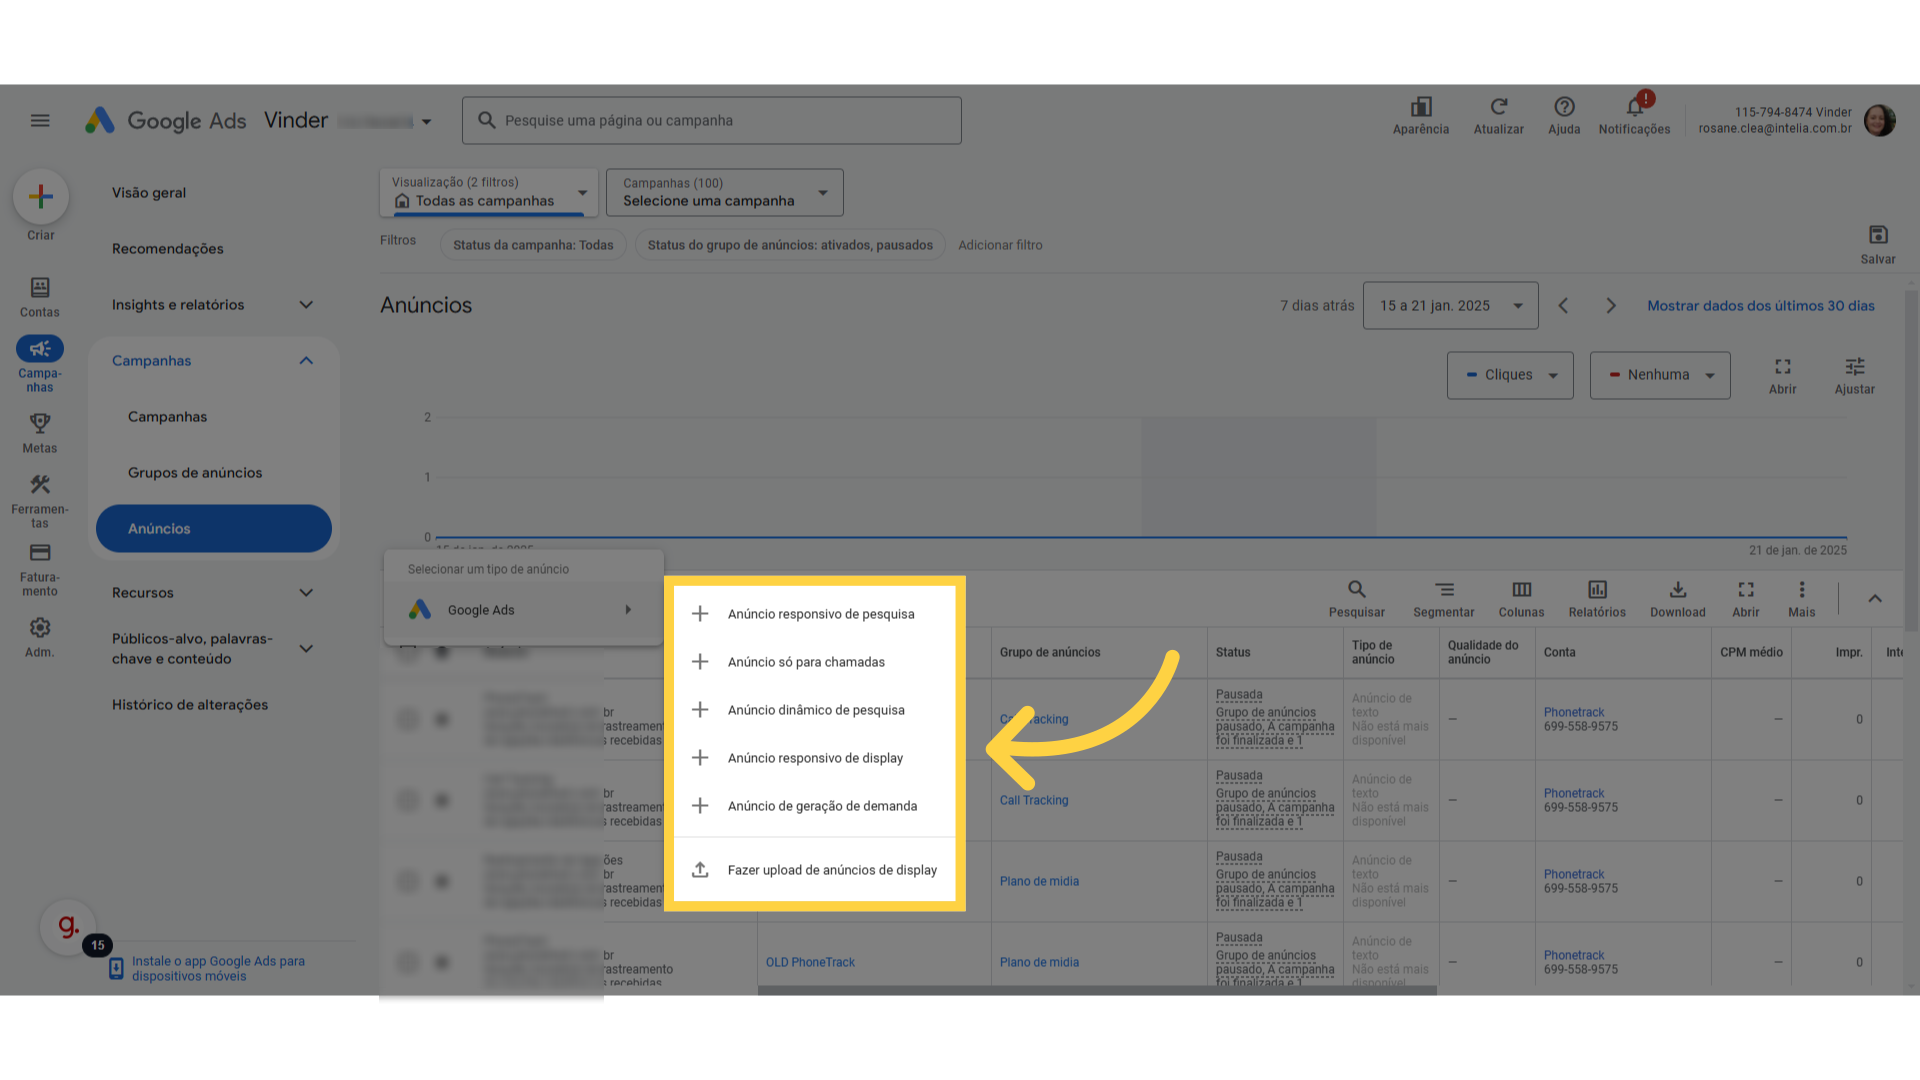This screenshot has width=1920, height=1080.
Task: Collapse chart with up chevron
Action: point(1875,598)
